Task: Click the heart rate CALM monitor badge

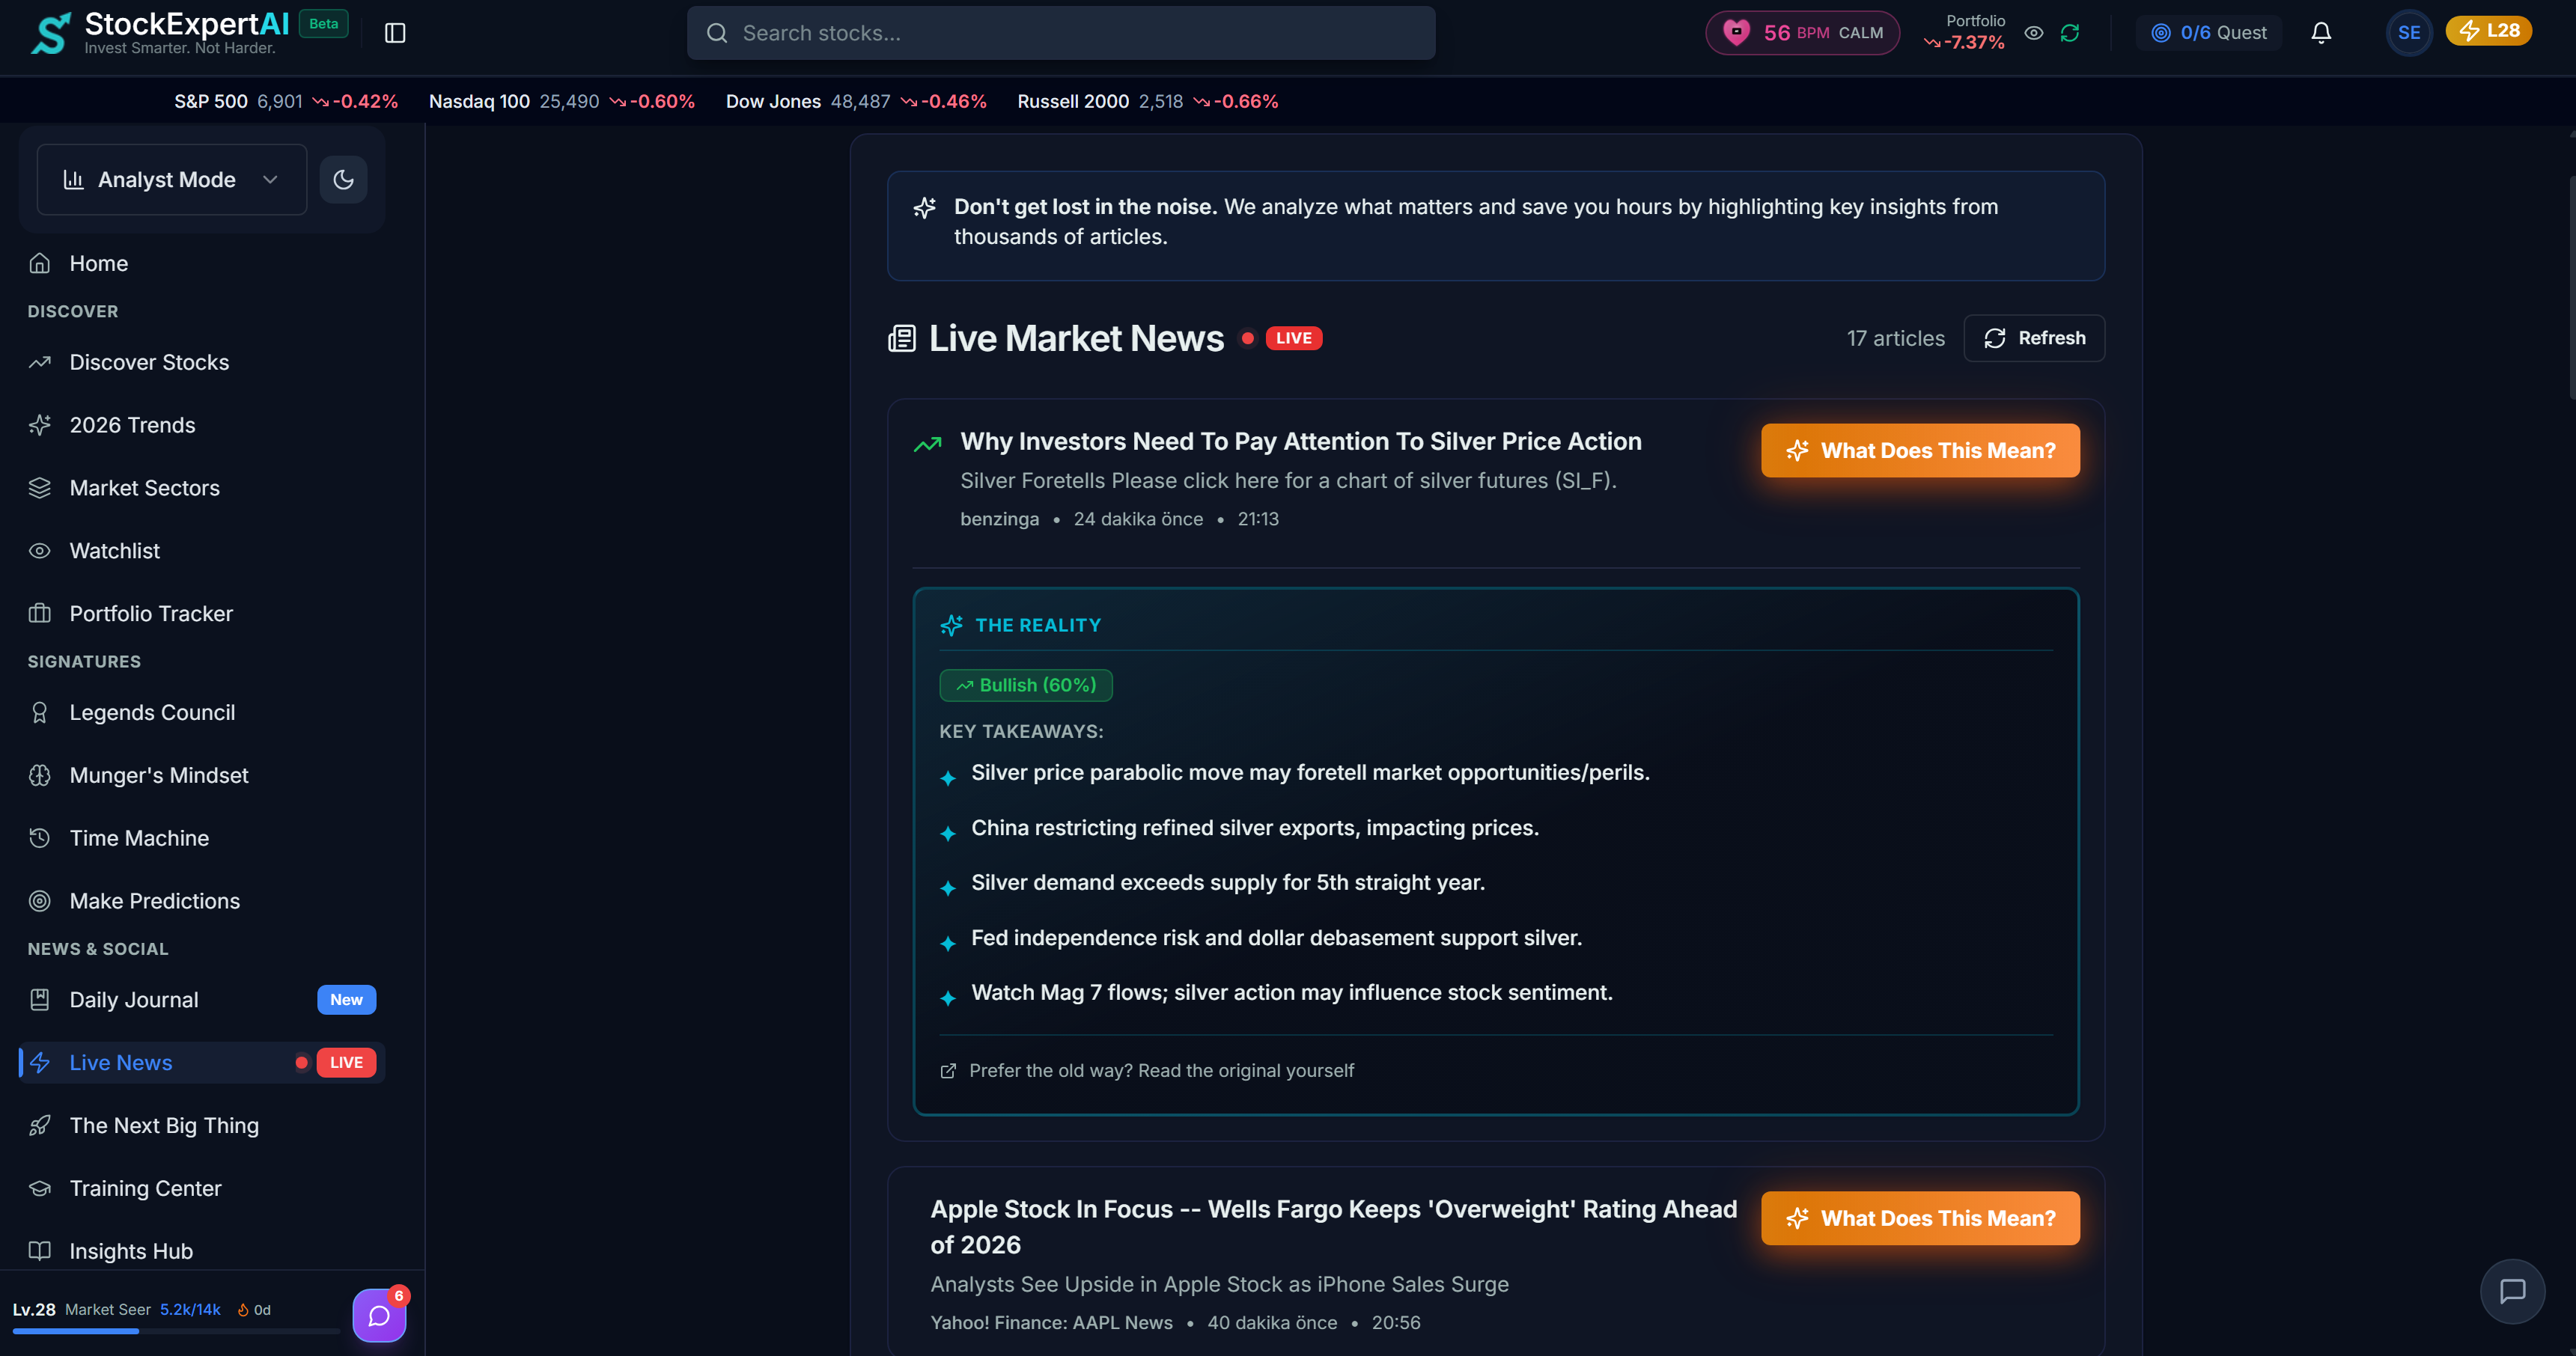Action: [x=1801, y=32]
